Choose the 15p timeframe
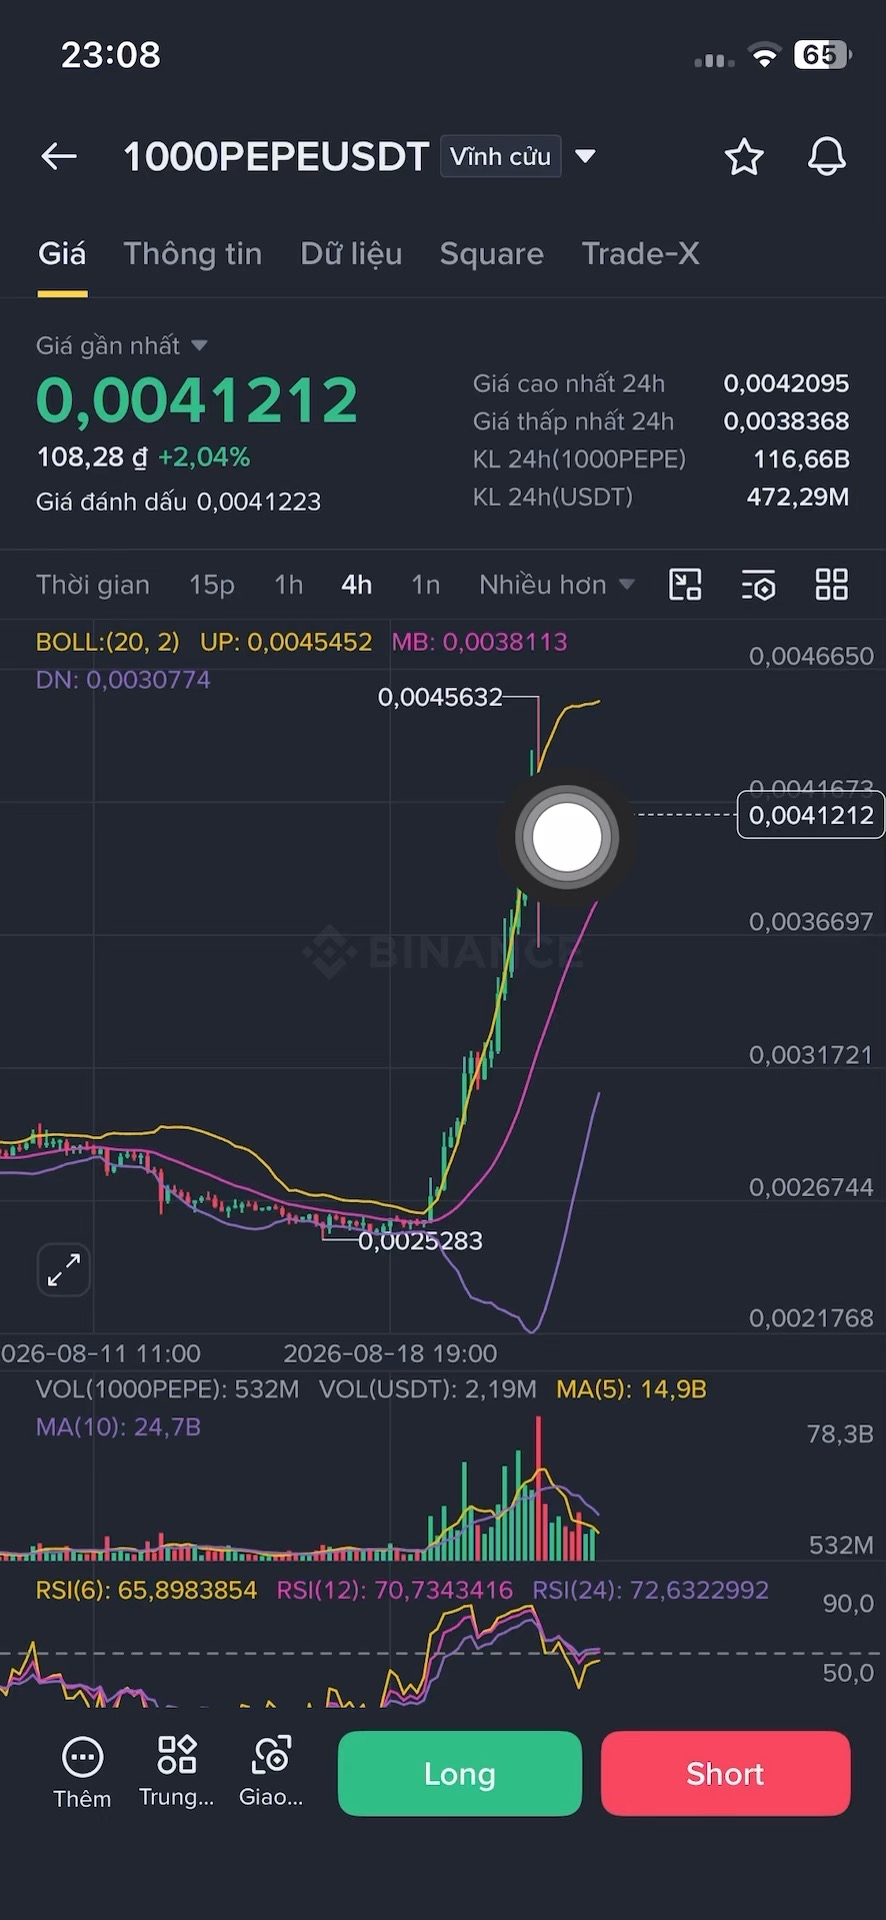This screenshot has height=1920, width=886. [212, 585]
